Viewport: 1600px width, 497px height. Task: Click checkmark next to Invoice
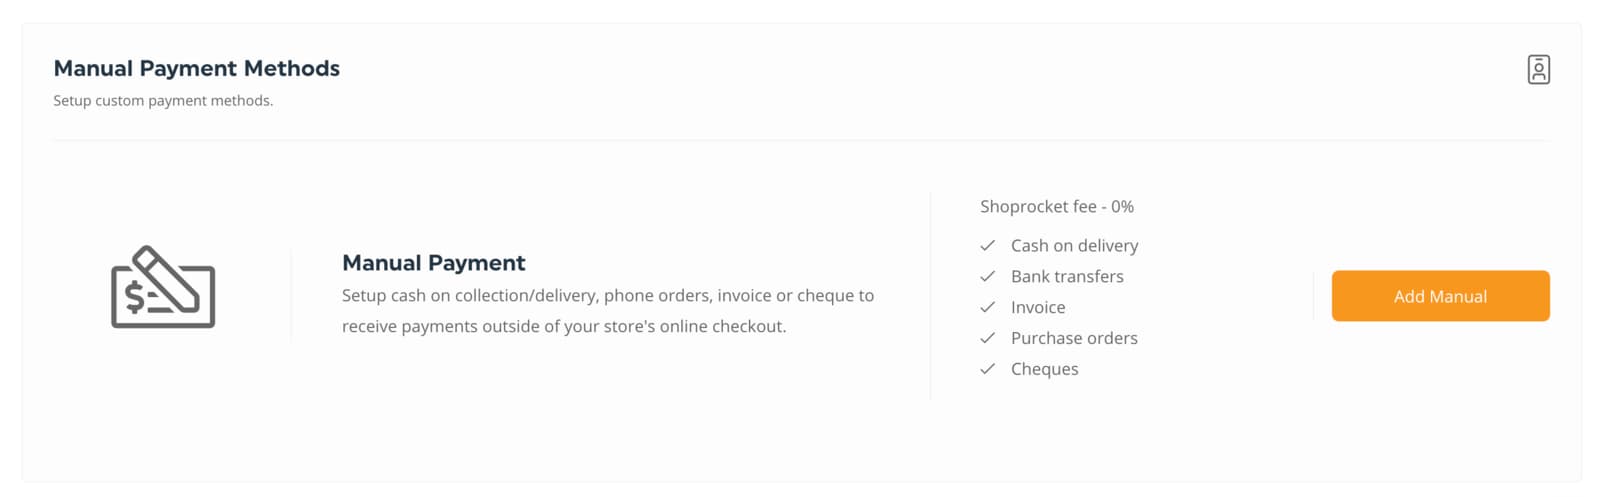tap(988, 307)
